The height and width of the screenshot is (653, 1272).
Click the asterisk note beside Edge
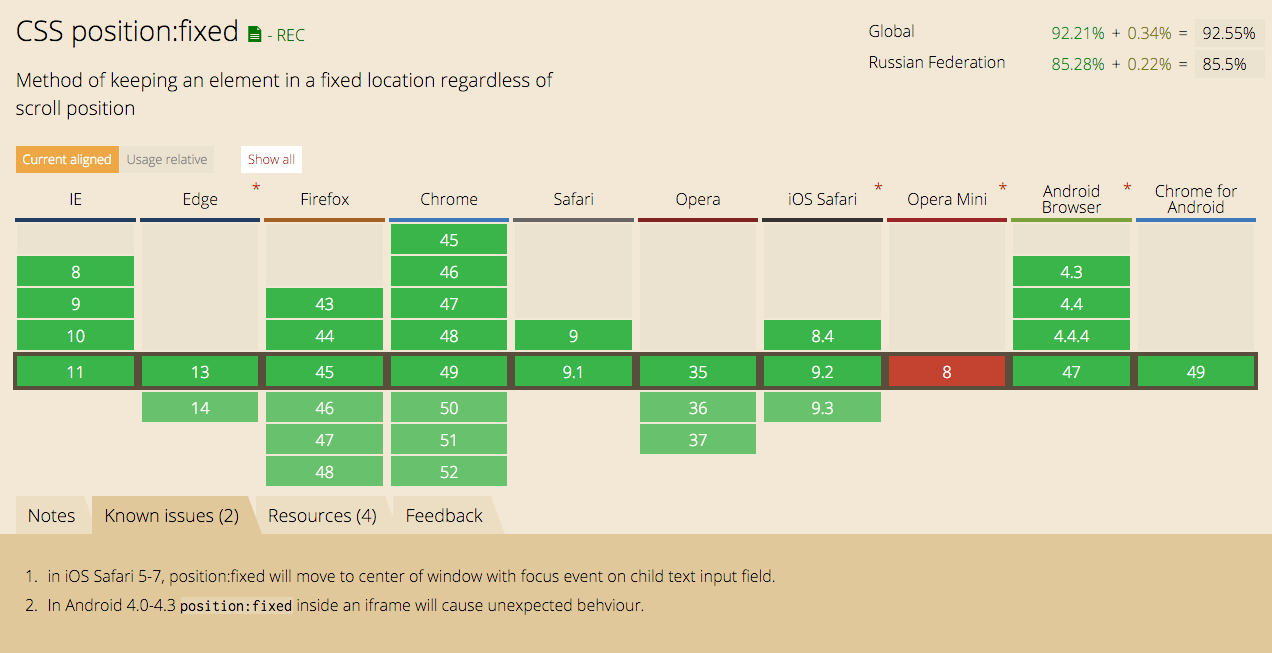[256, 188]
